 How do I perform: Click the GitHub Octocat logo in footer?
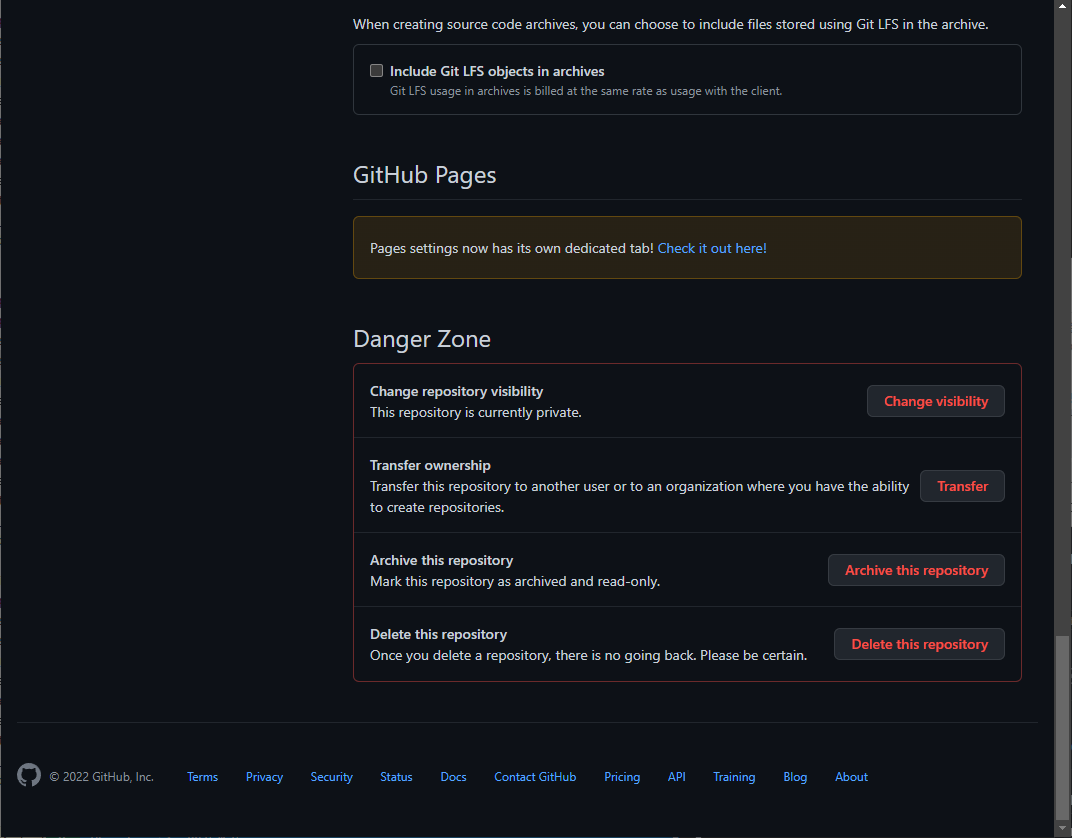pos(29,775)
